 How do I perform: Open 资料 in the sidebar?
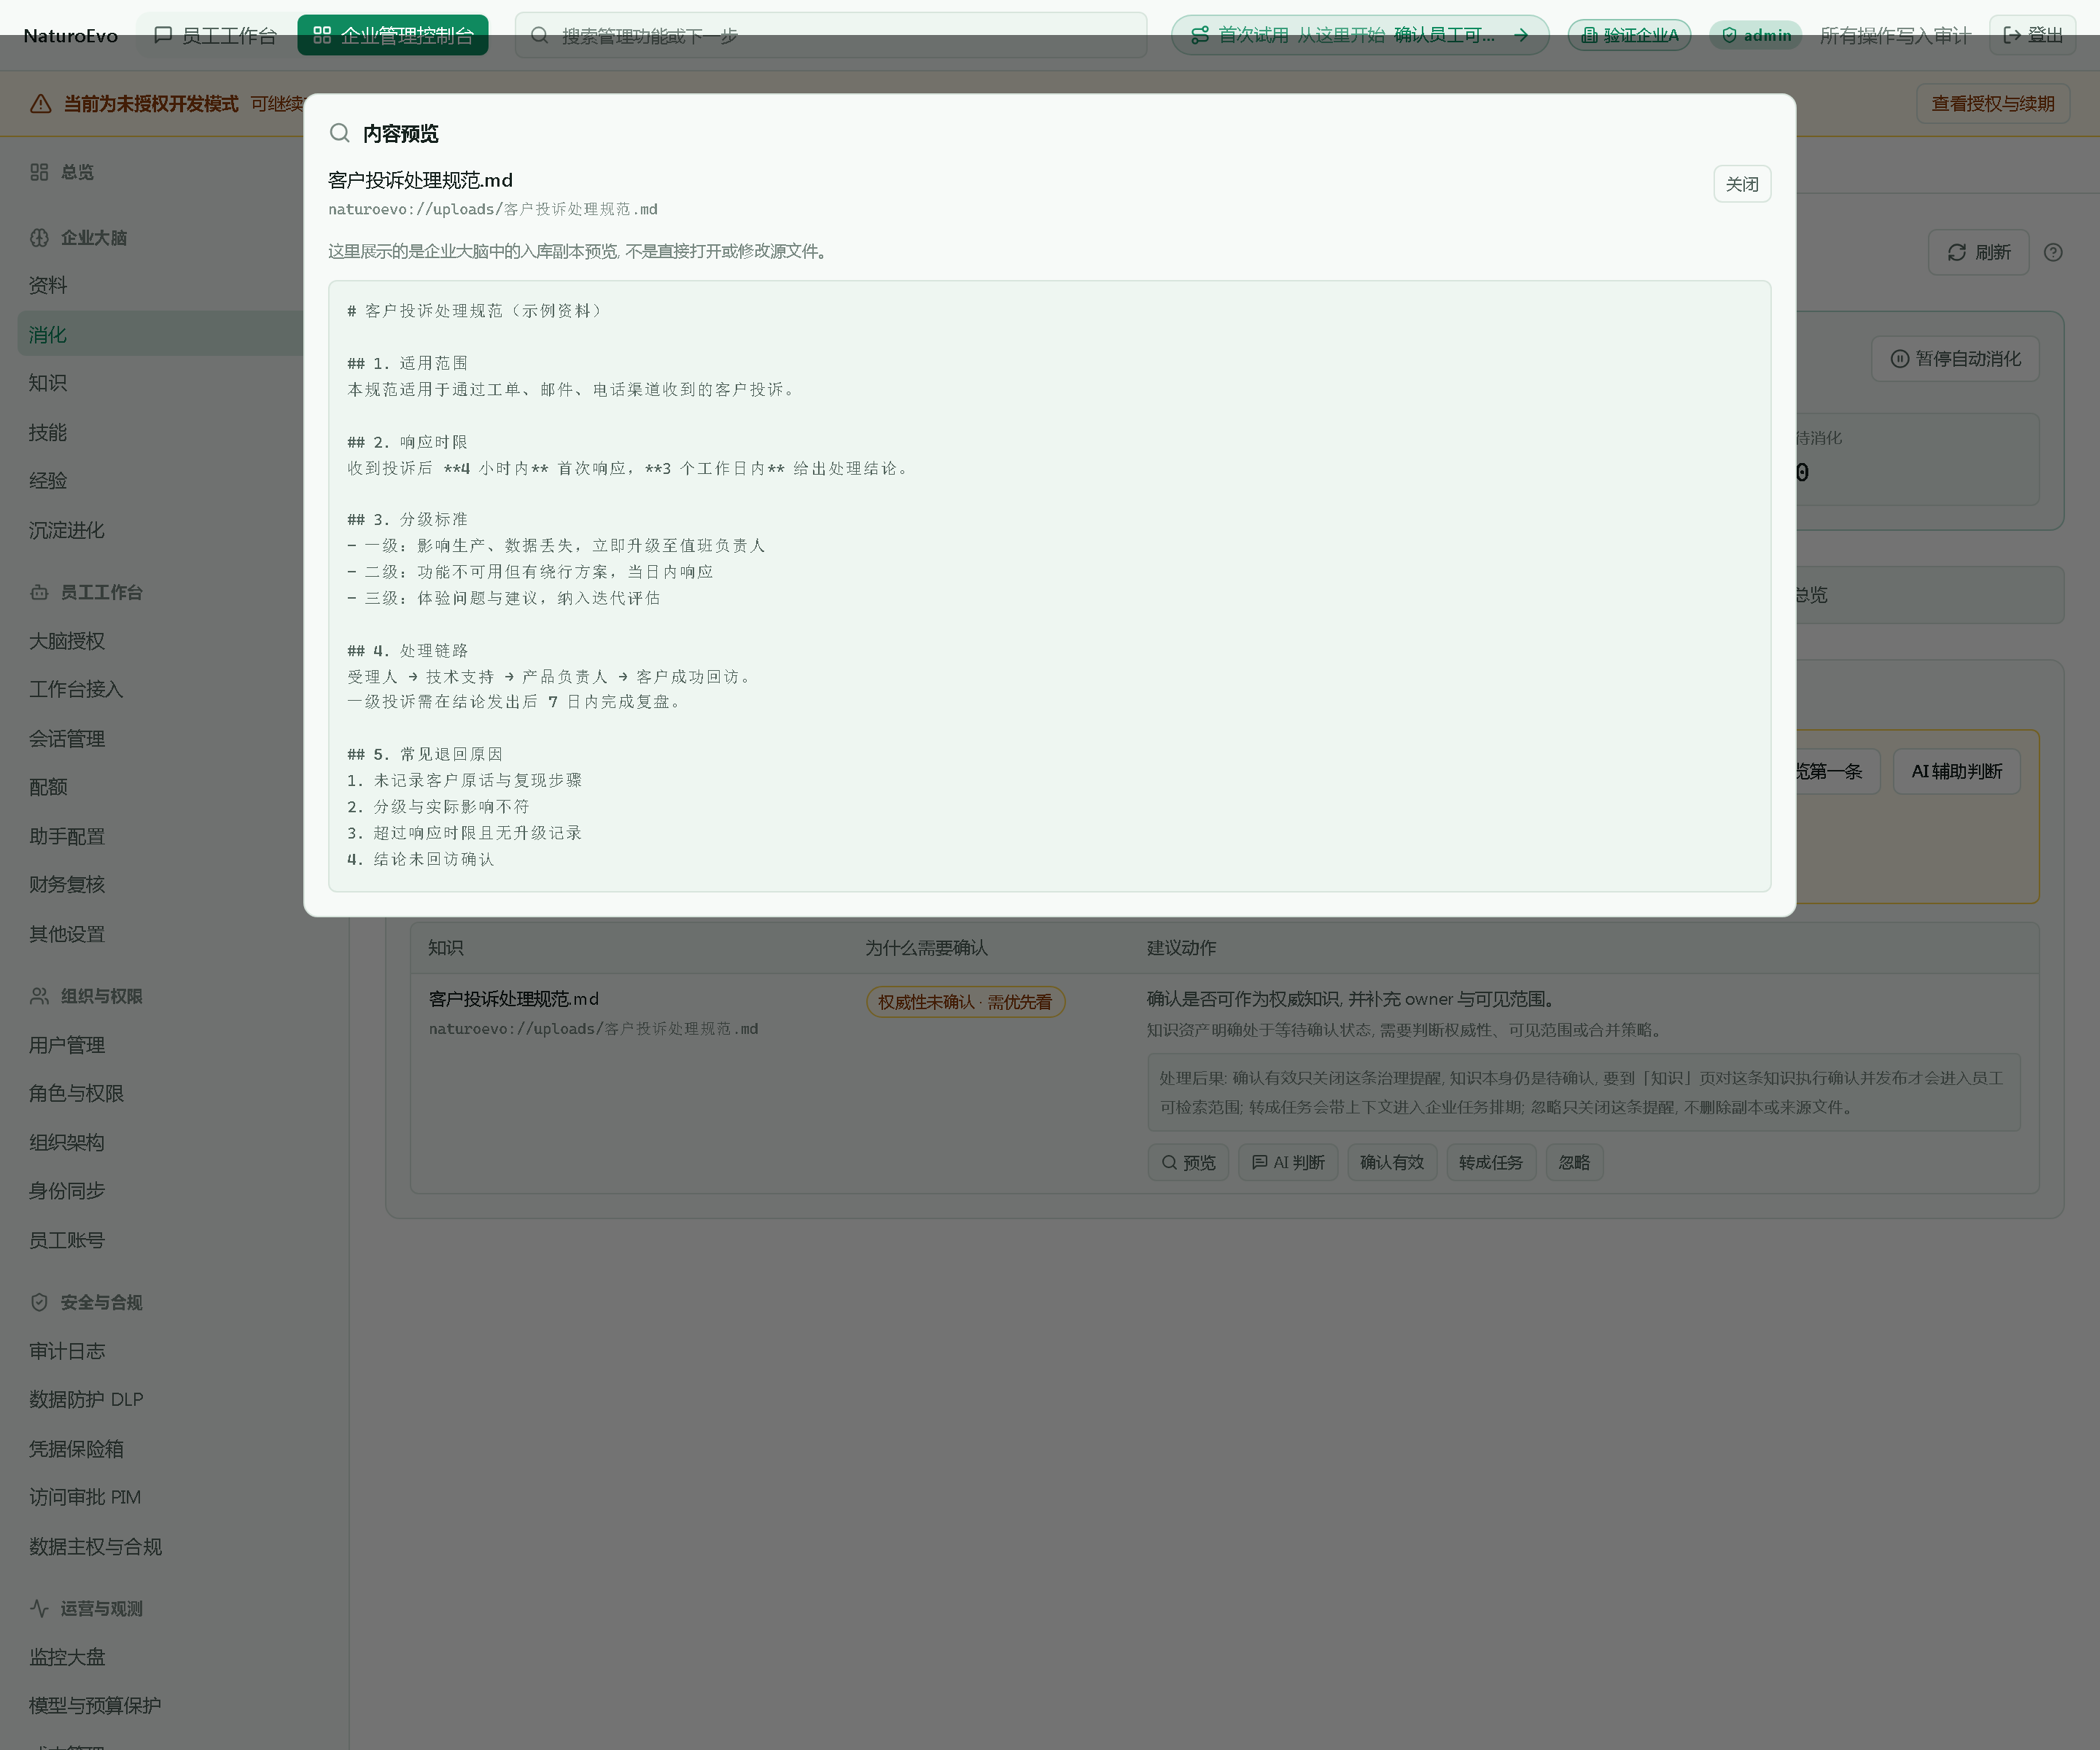point(48,285)
